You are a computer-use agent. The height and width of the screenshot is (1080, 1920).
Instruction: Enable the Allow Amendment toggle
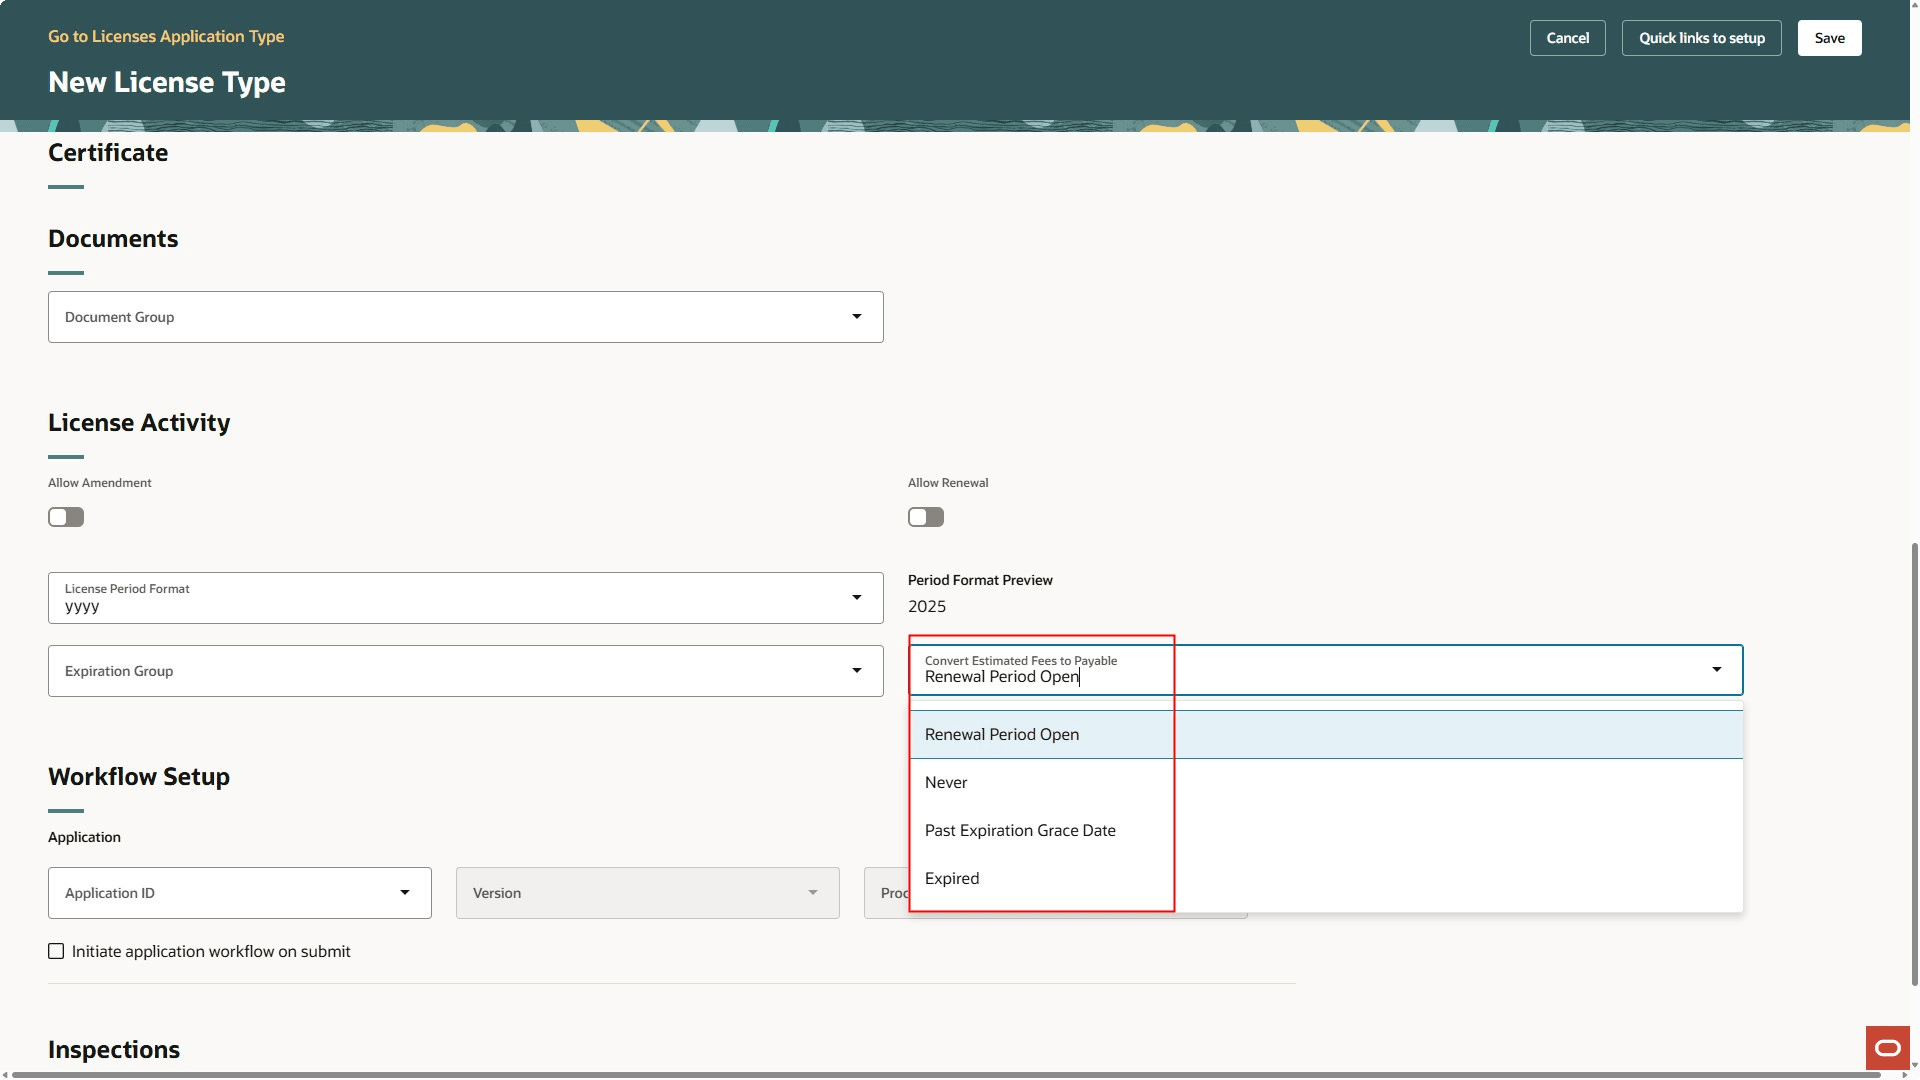pos(65,517)
